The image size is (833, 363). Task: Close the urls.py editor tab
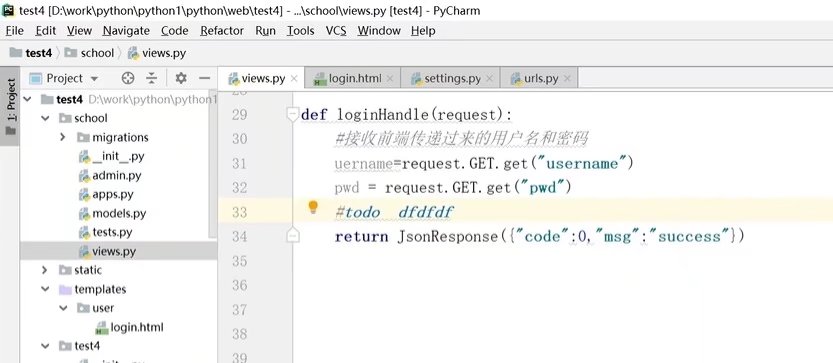click(567, 79)
